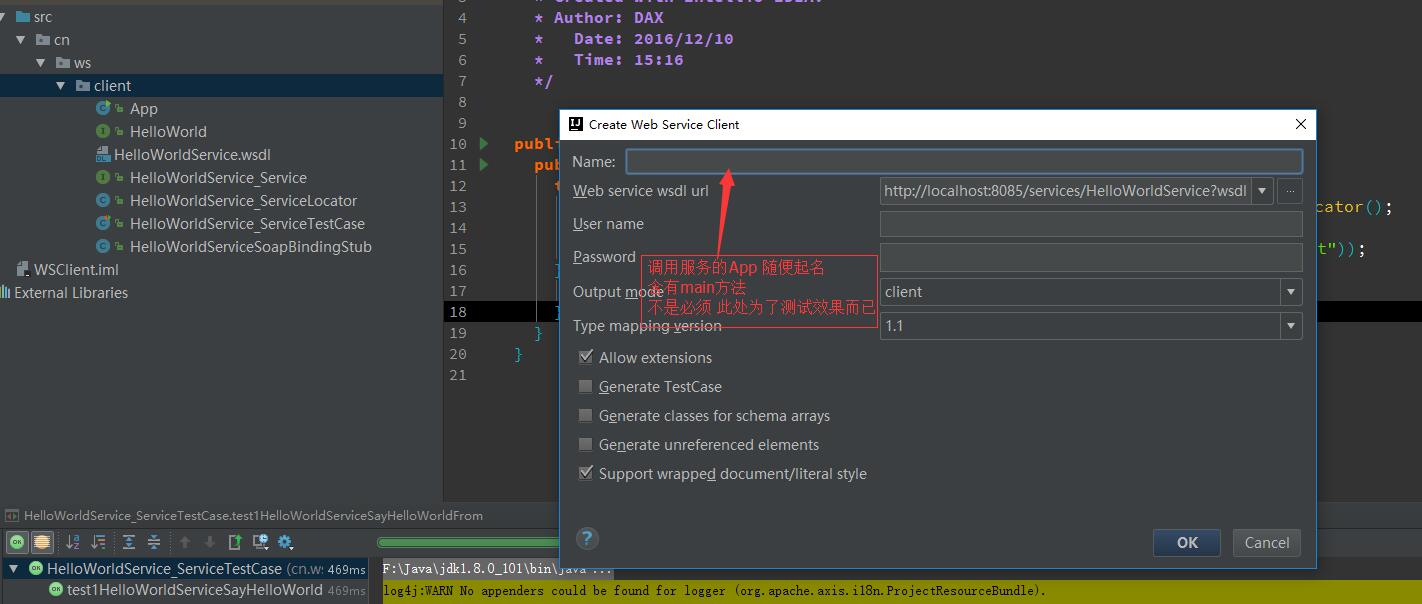Click the green test progress bar
The width and height of the screenshot is (1422, 604).
468,543
